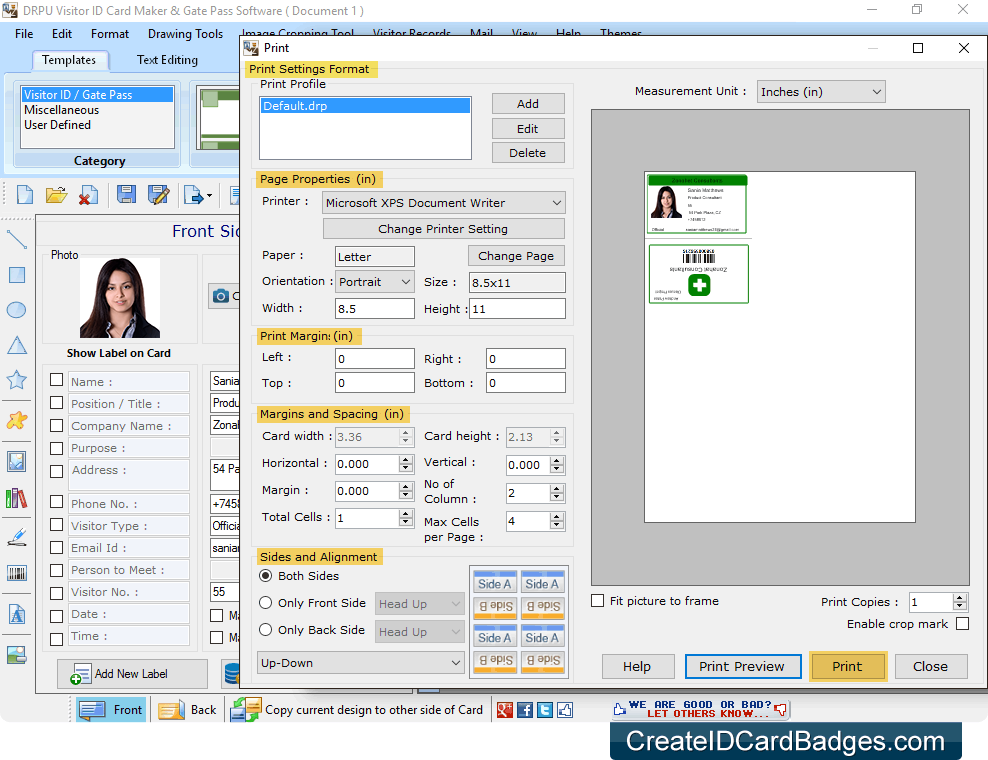Select Only Back Side radio button
This screenshot has width=988, height=760.
coord(266,630)
